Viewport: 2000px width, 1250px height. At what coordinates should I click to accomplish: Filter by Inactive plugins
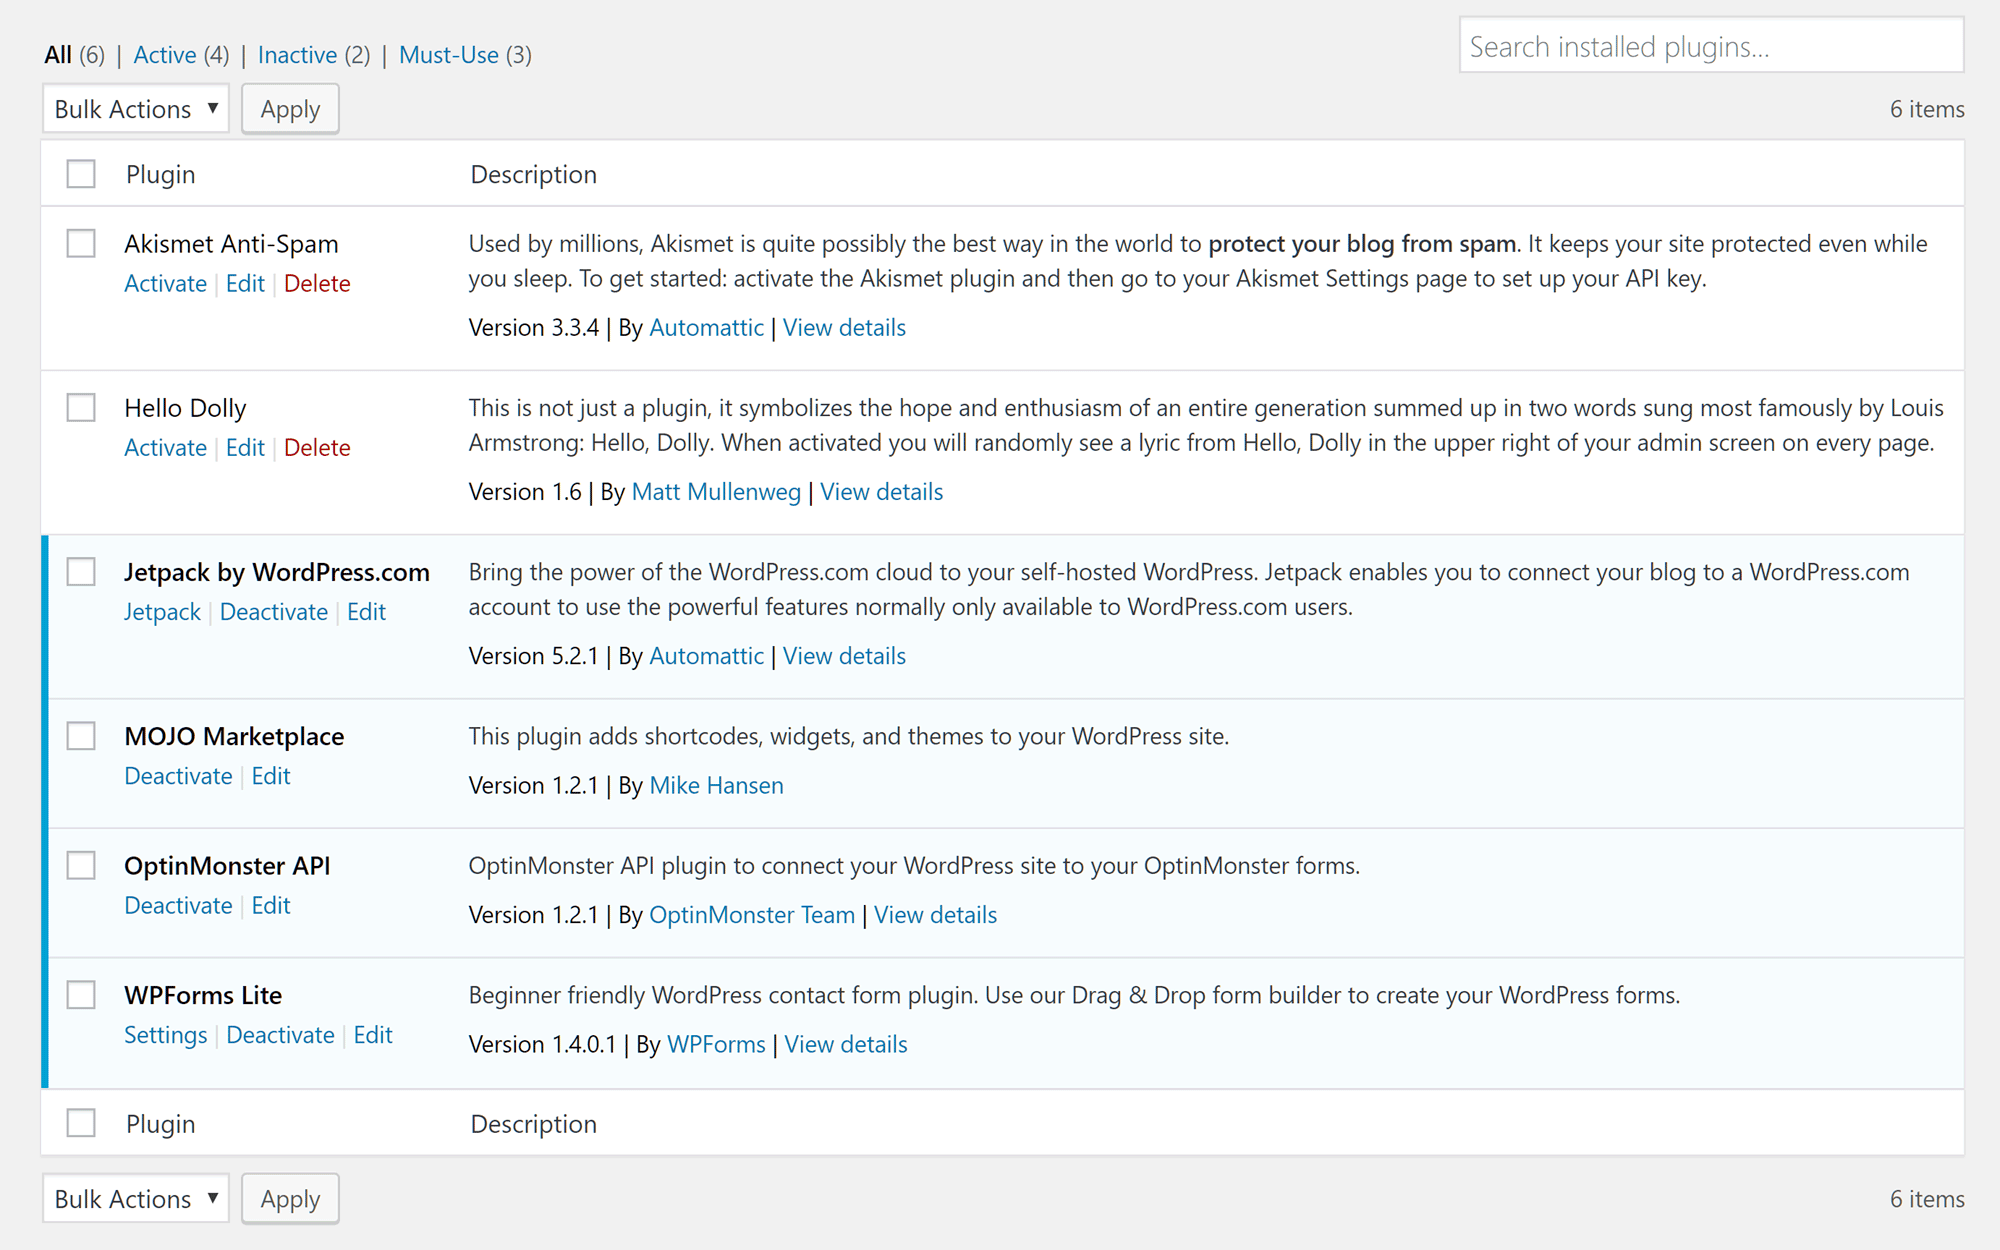(297, 54)
